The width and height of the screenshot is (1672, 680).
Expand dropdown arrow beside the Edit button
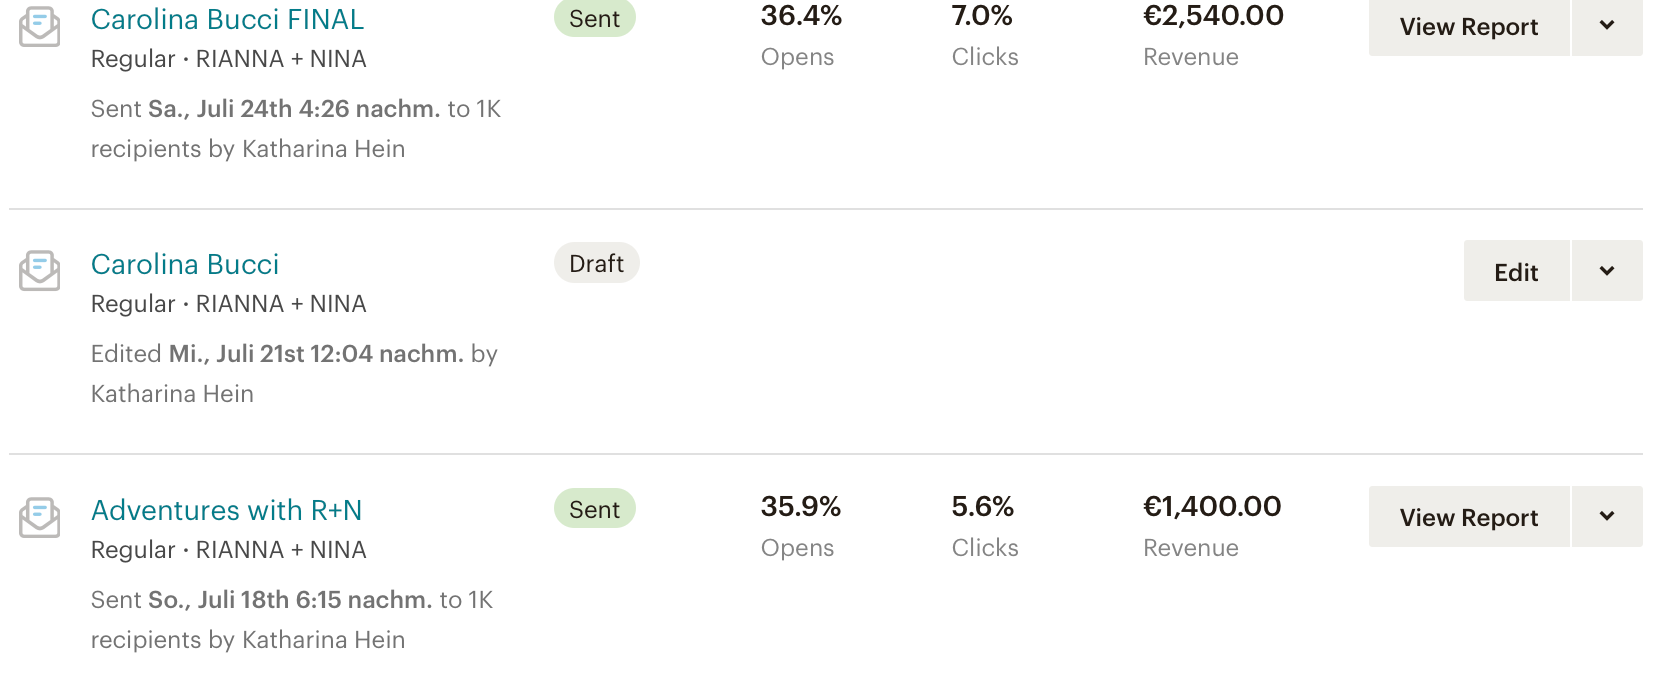point(1607,271)
